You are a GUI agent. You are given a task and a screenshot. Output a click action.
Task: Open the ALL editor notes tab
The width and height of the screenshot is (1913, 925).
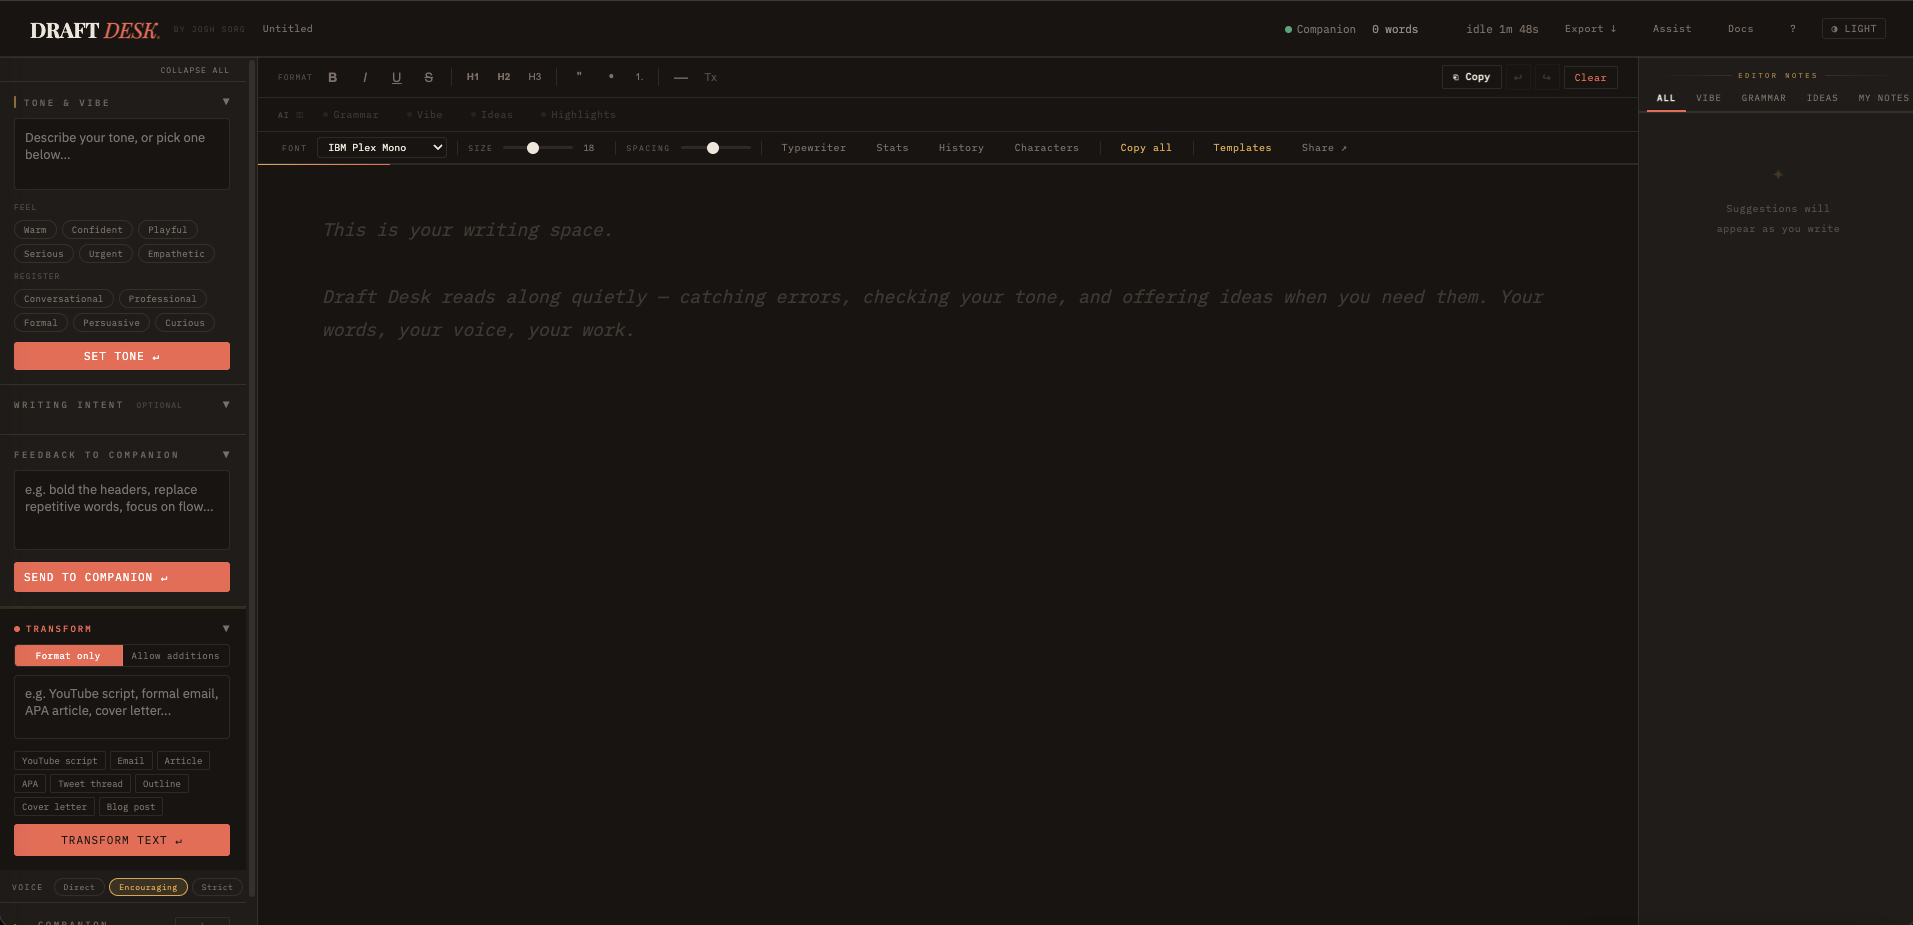click(1666, 98)
